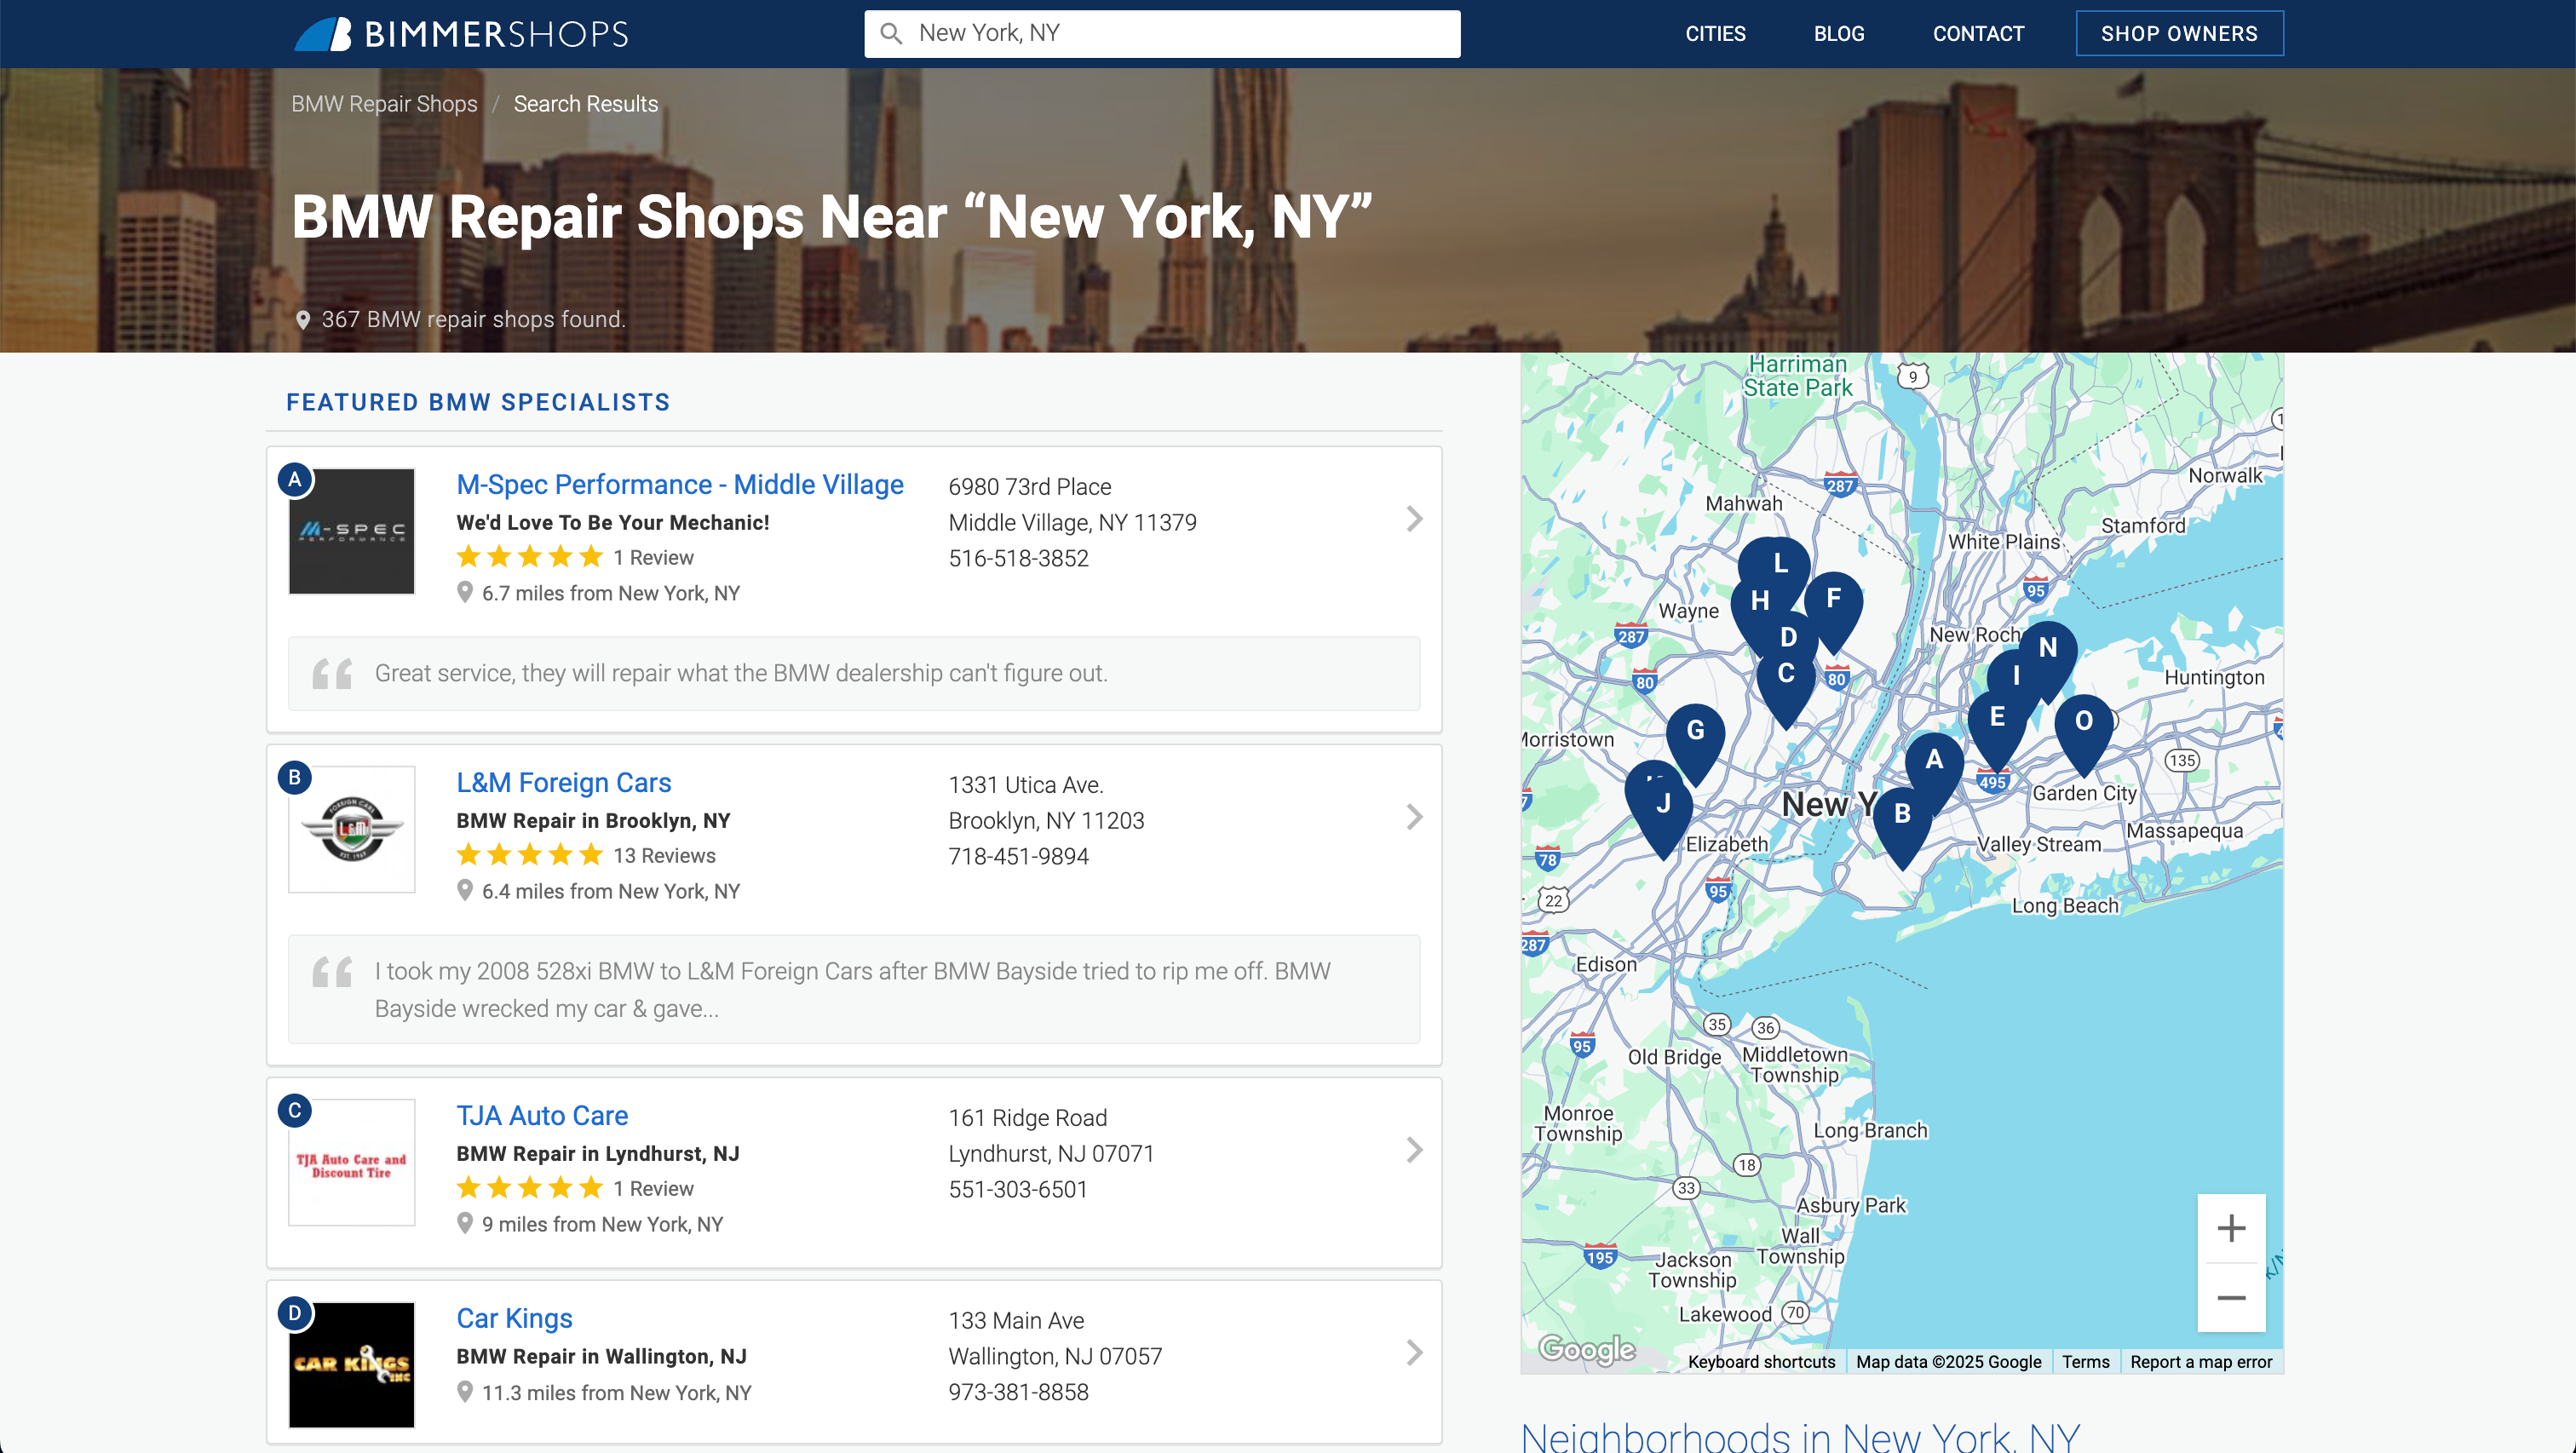
Task: Open the BLOG page
Action: (x=1838, y=33)
